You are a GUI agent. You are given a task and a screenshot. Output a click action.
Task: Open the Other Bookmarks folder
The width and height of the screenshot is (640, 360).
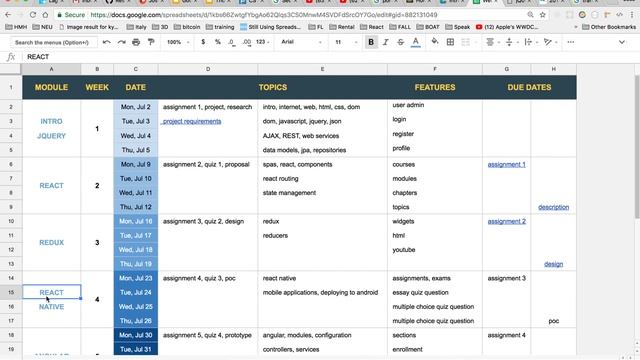click(x=609, y=27)
